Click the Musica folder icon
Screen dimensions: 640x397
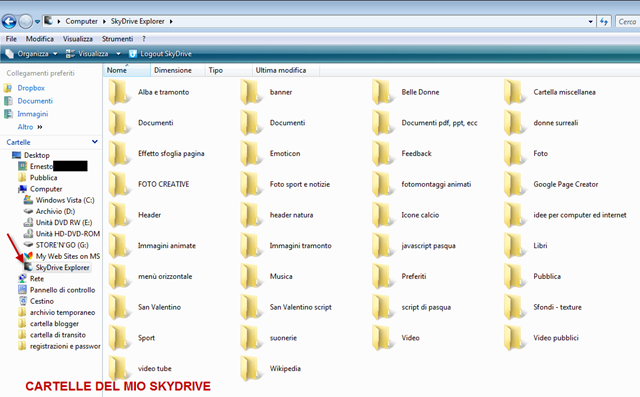pyautogui.click(x=251, y=276)
